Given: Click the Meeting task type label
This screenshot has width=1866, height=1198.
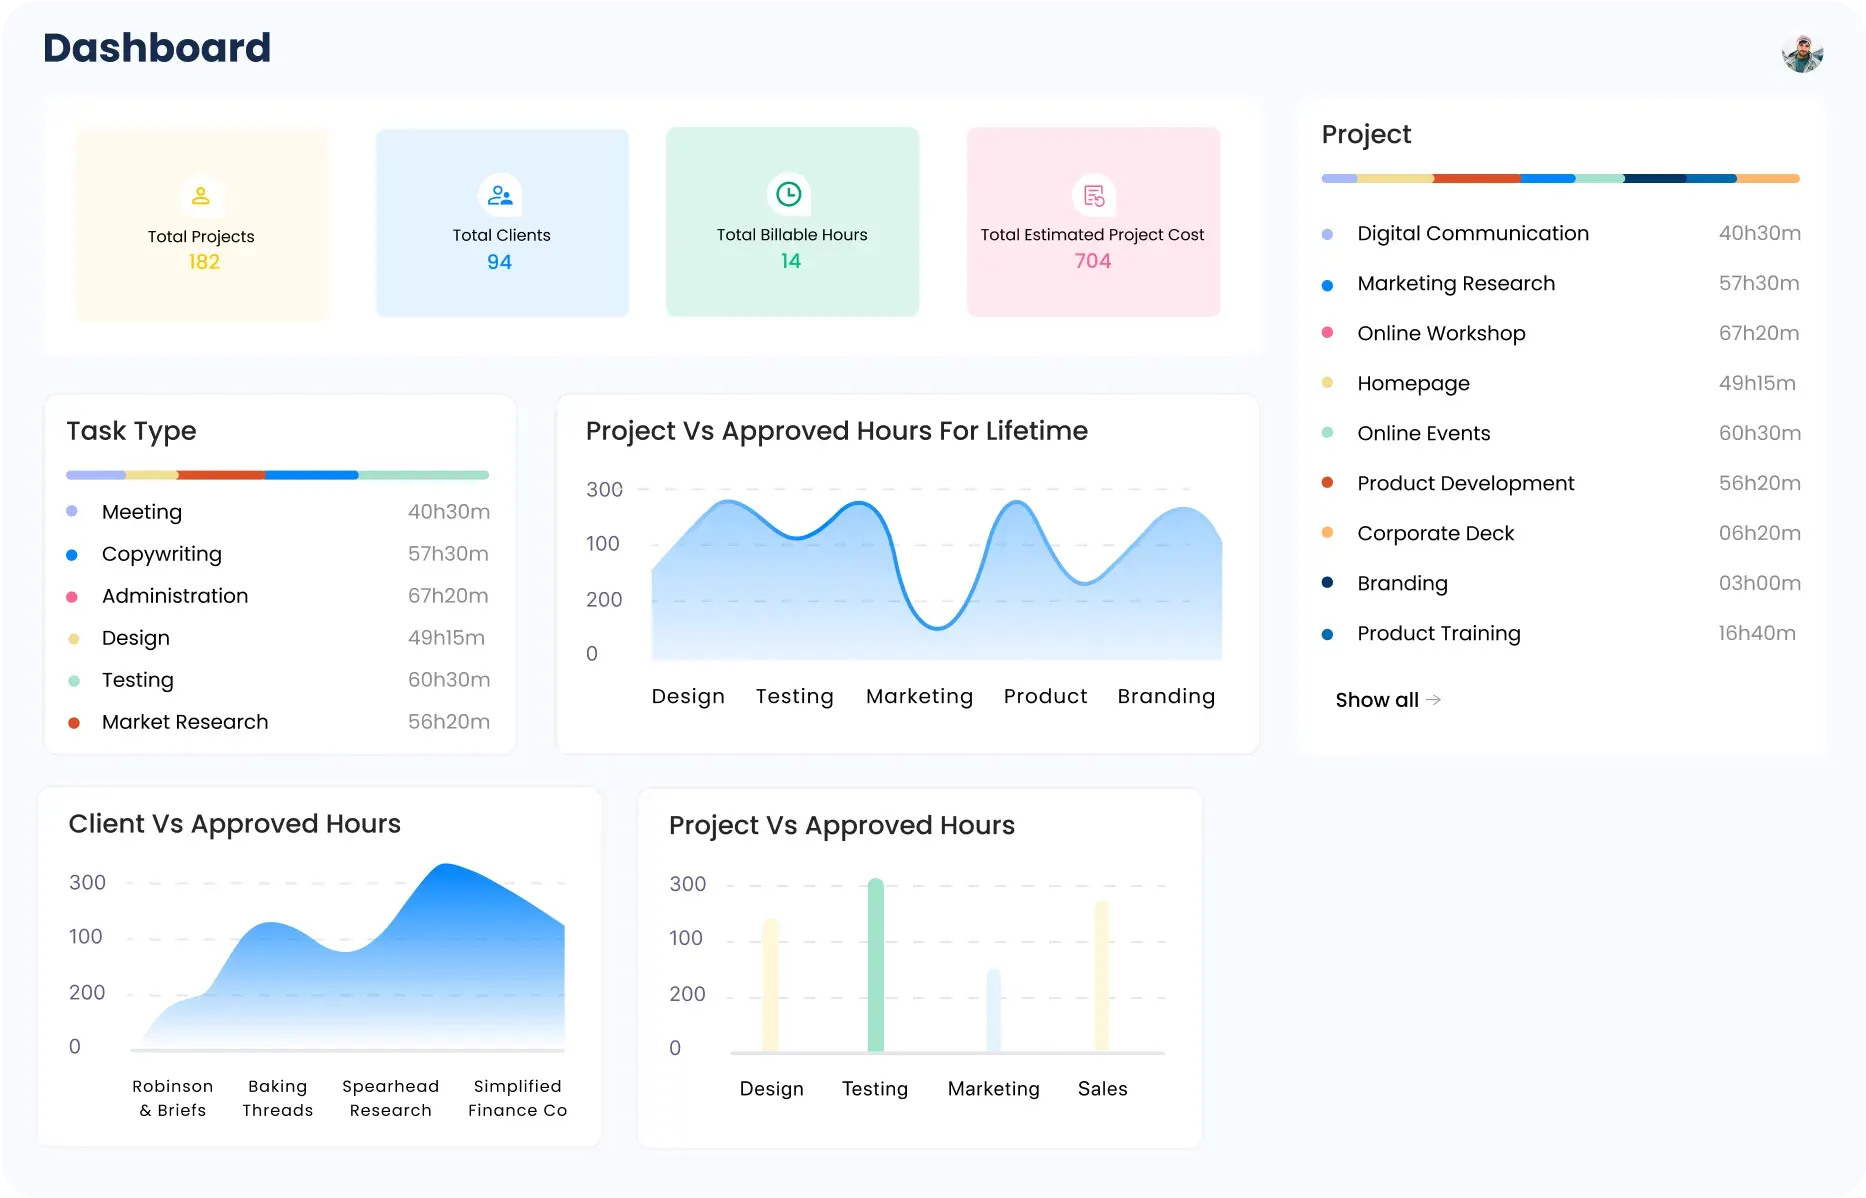Looking at the screenshot, I should [x=142, y=512].
